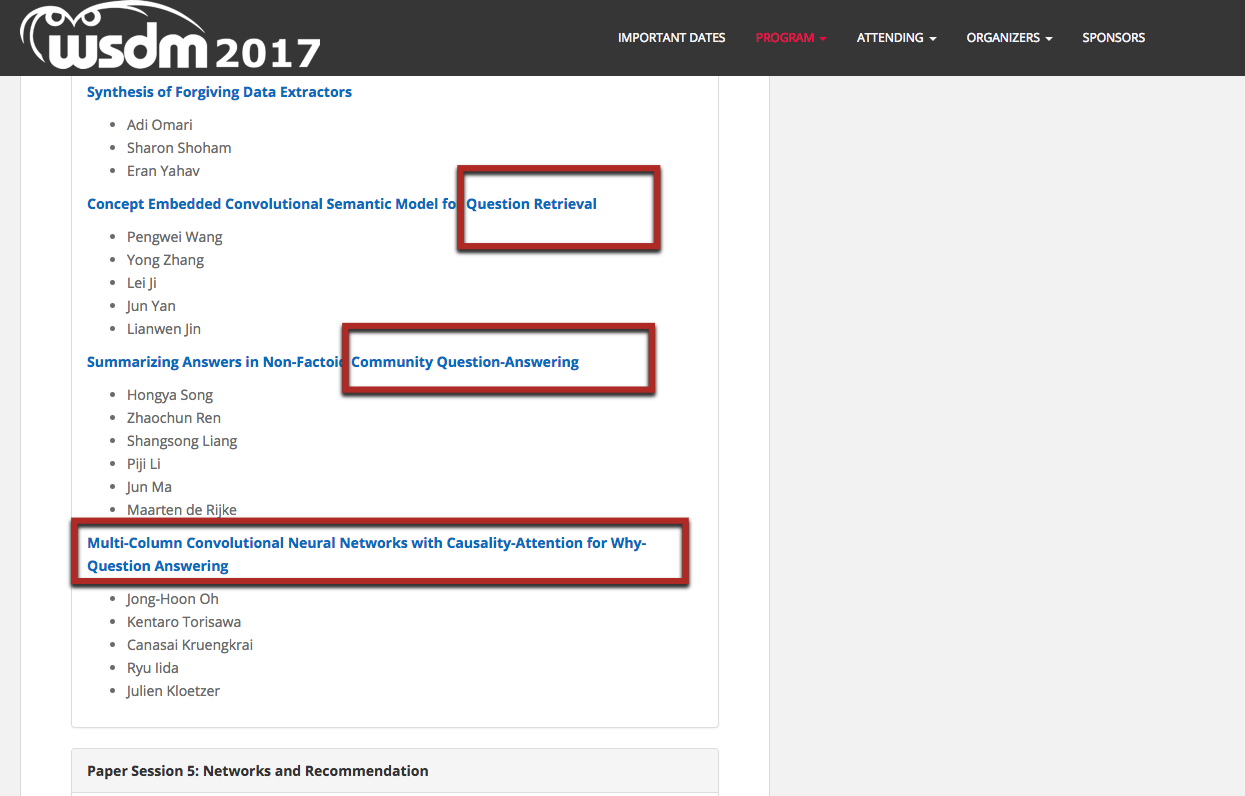Click author name Jong-Hoon Oh

172,599
